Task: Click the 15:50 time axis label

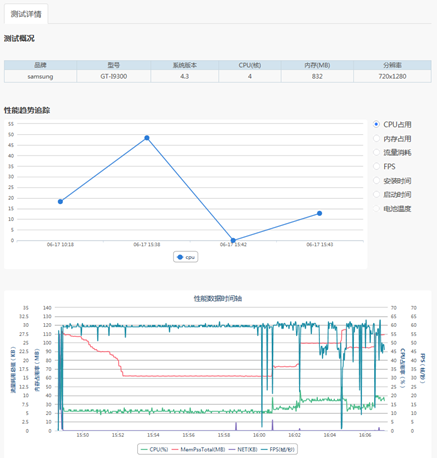Action: [83, 435]
